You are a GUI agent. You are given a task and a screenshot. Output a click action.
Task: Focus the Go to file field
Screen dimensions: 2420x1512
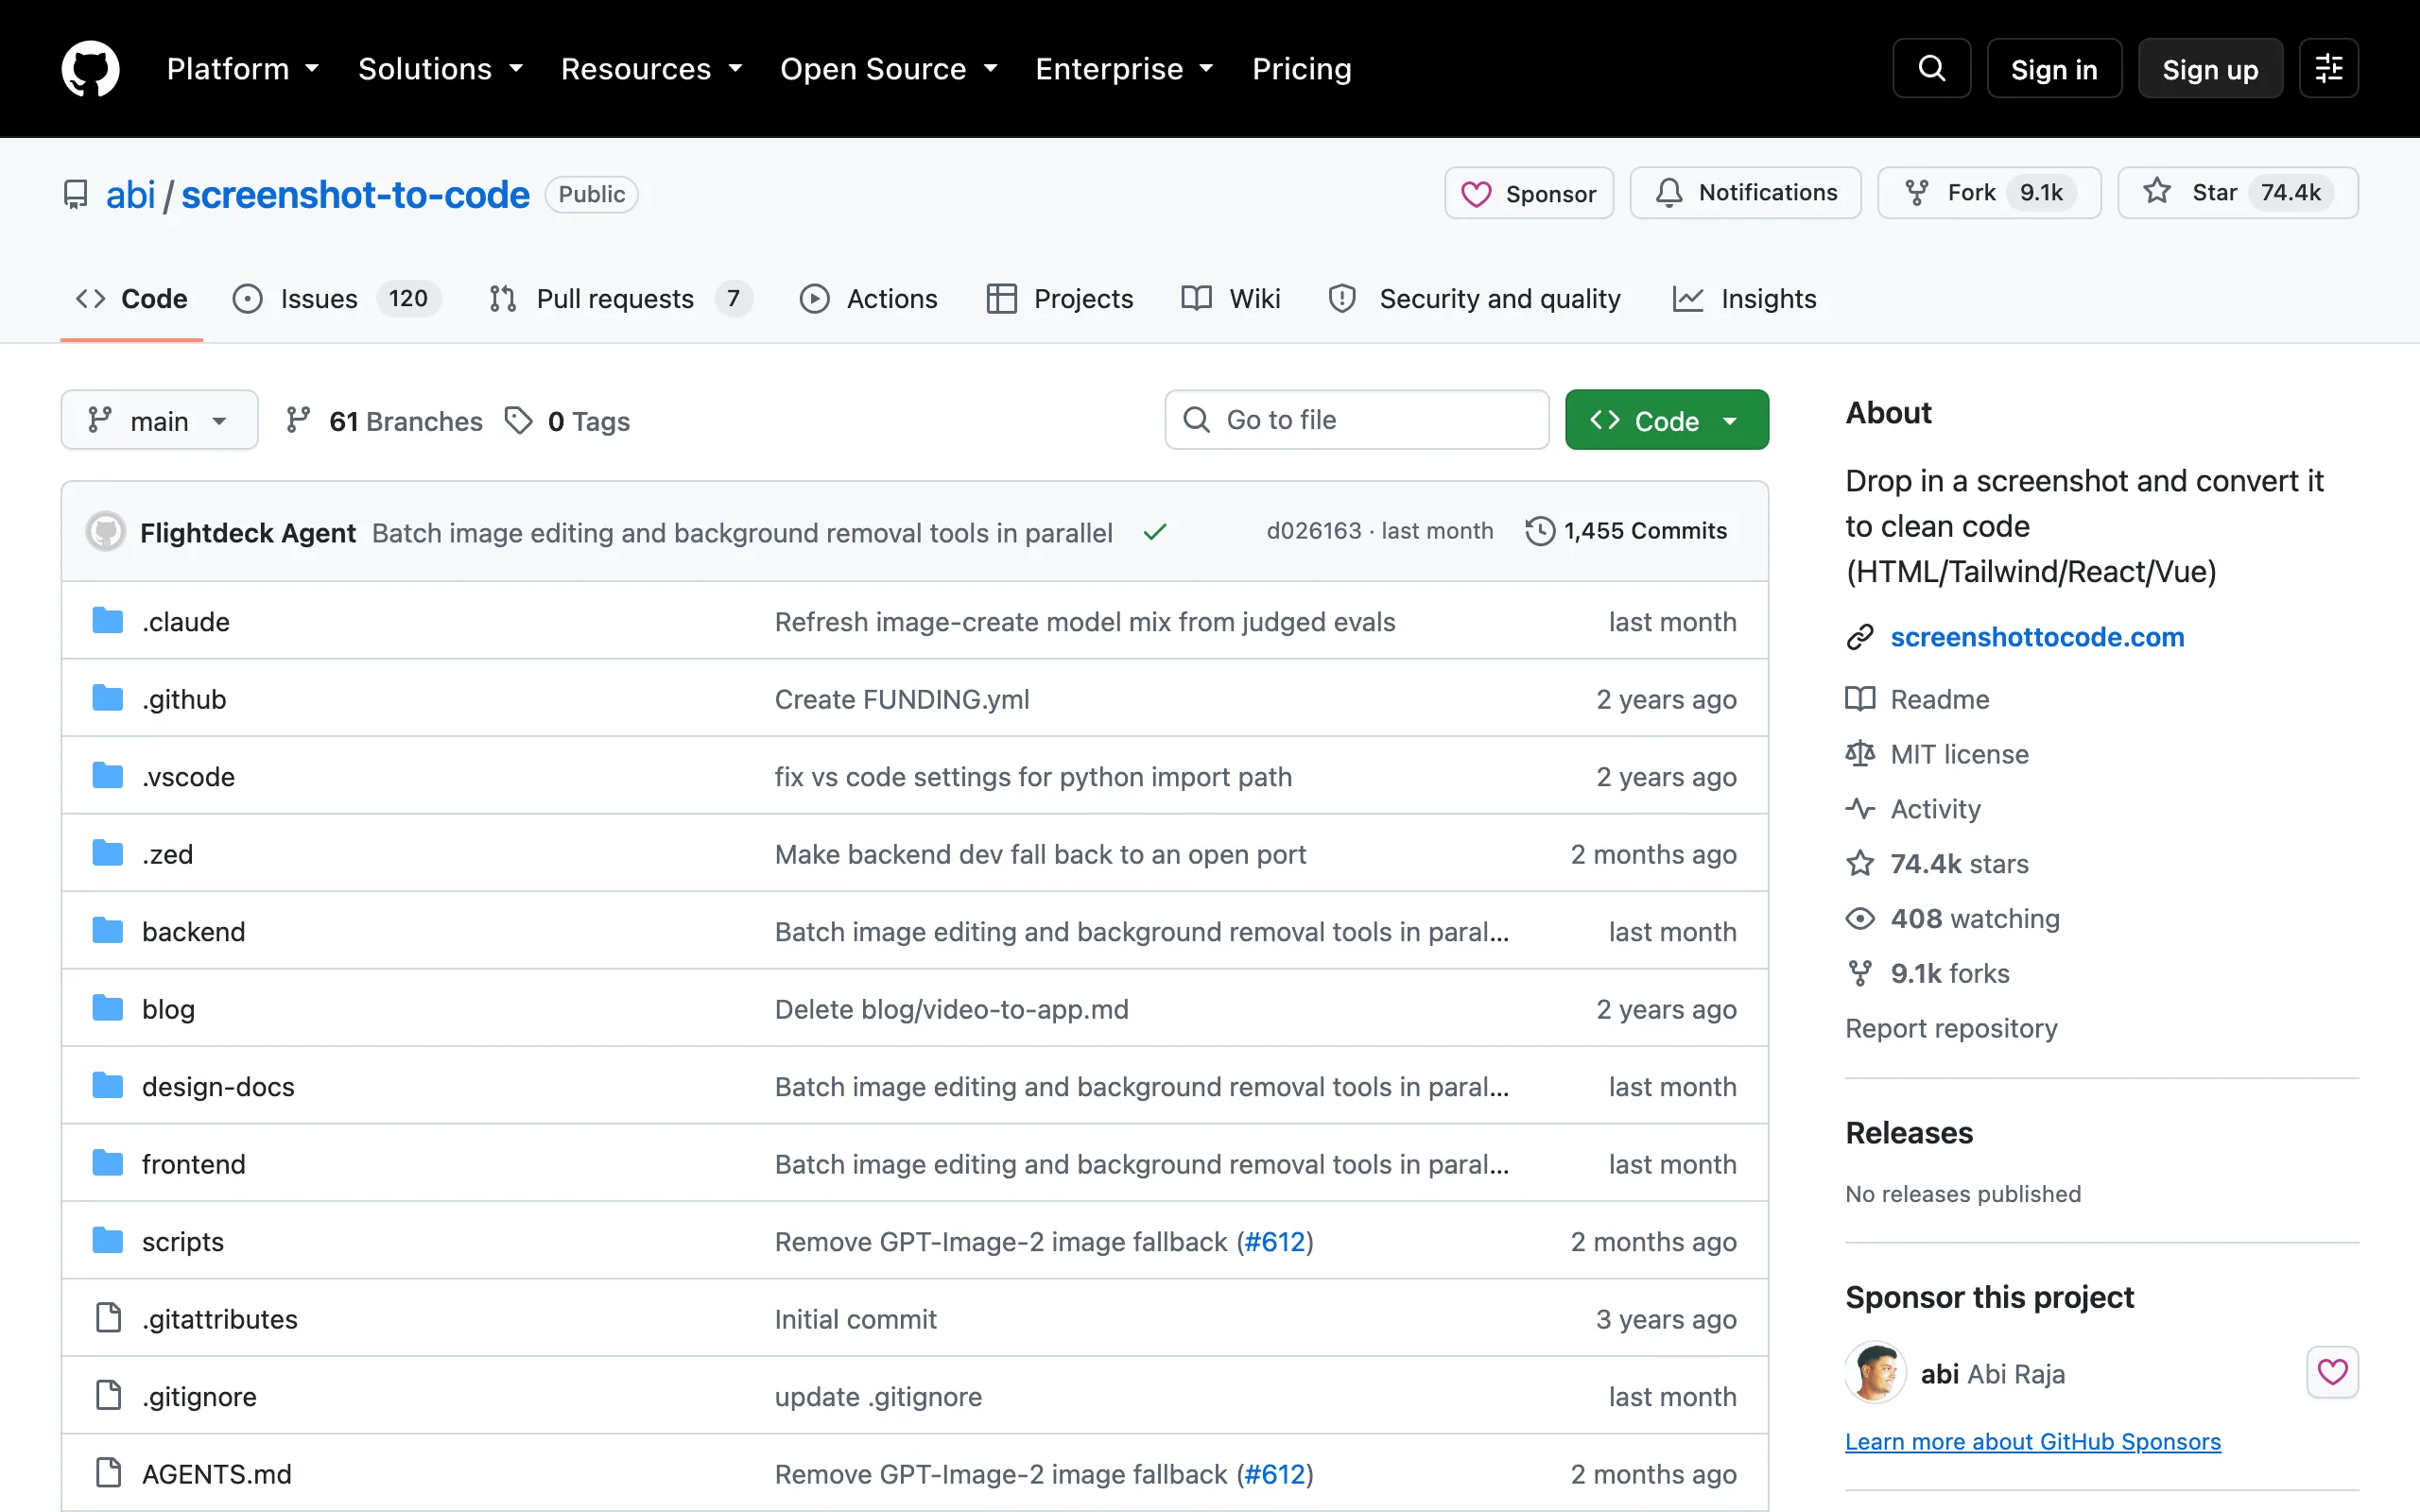pos(1357,420)
